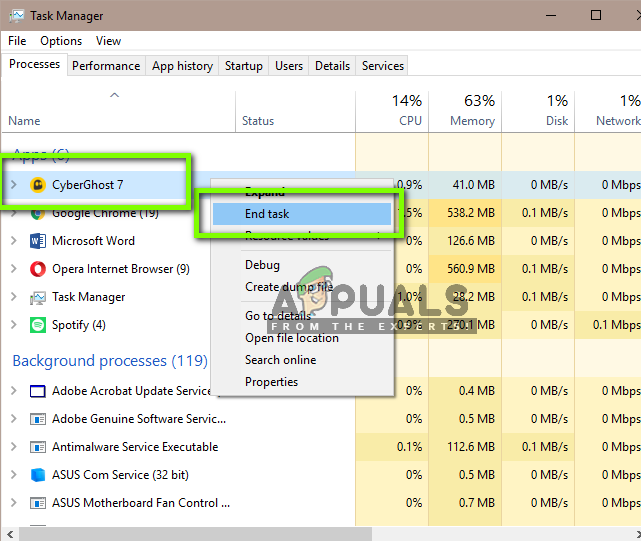
Task: Click the 0.1 Mbps network value
Action: click(616, 325)
